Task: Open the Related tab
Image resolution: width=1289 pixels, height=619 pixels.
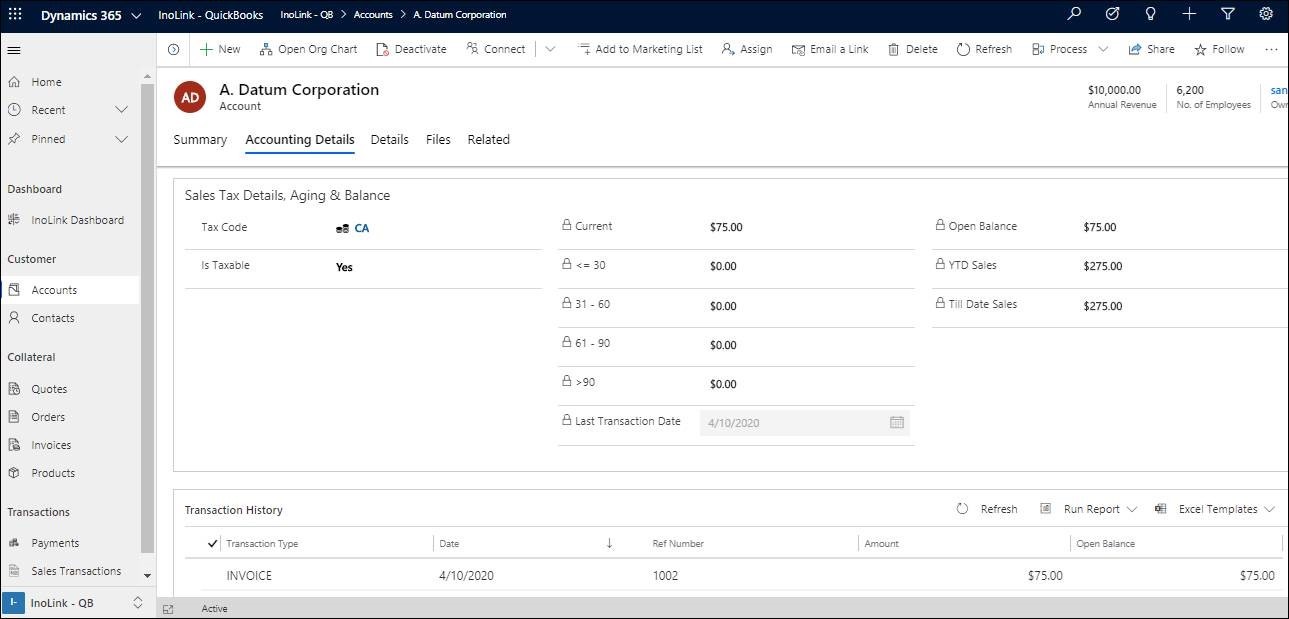Action: pyautogui.click(x=489, y=140)
